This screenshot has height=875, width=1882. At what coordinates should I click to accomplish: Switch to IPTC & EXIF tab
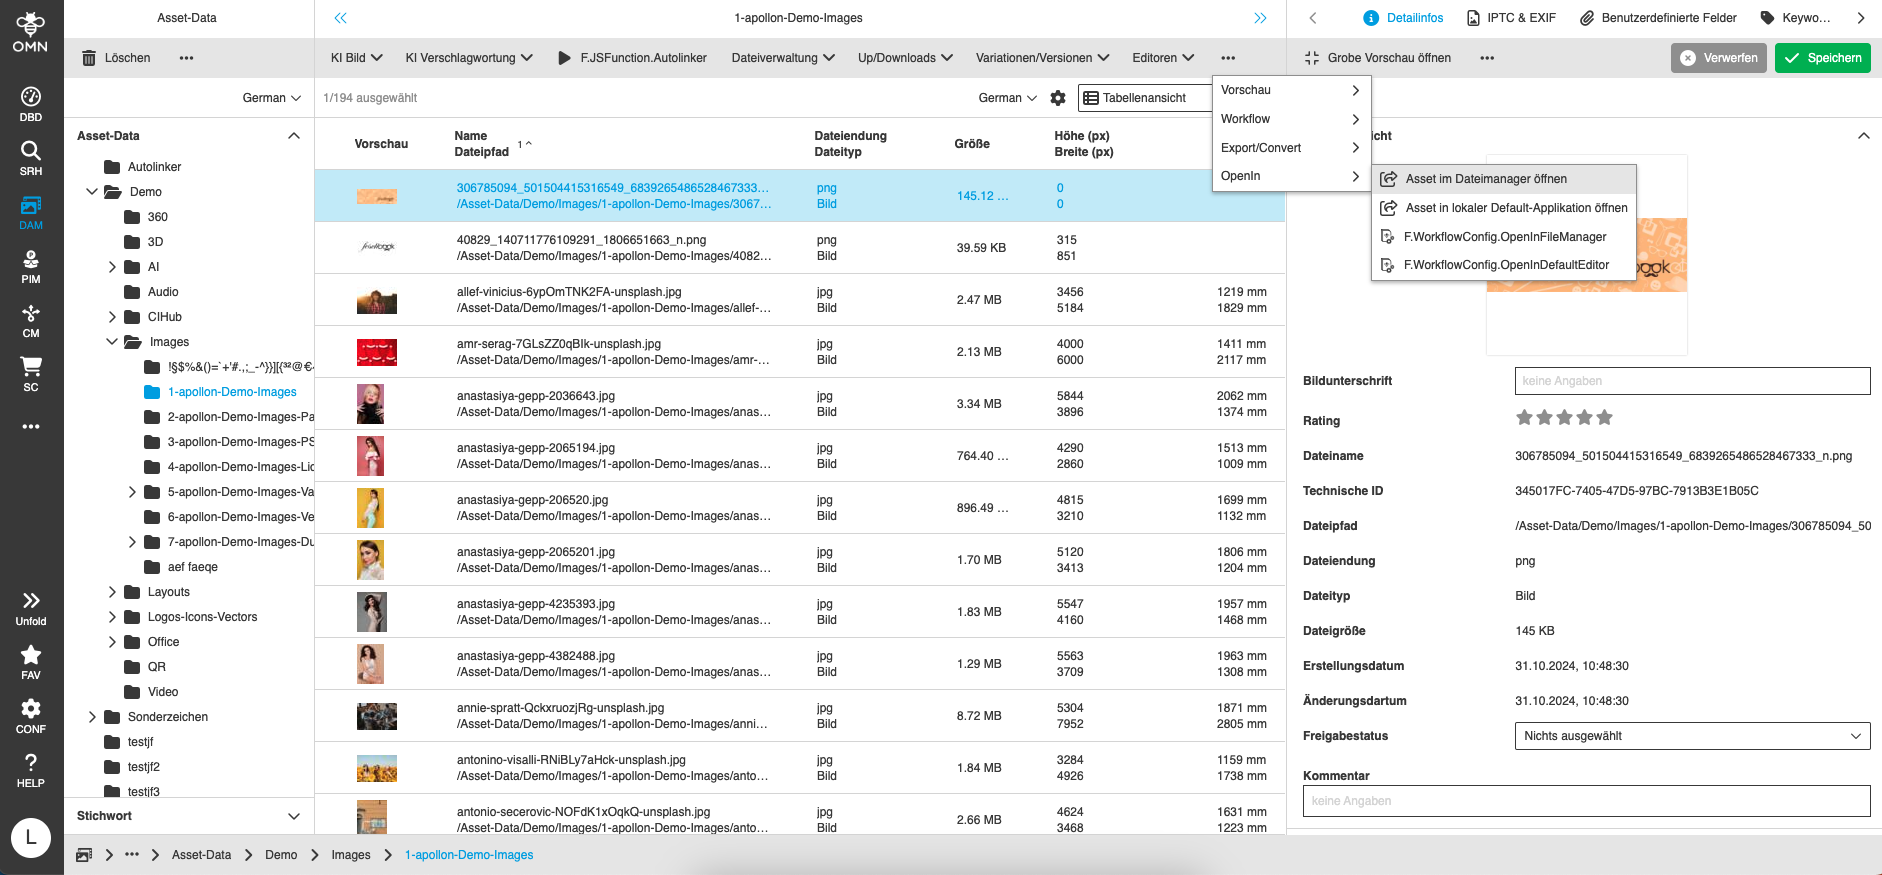(1511, 18)
